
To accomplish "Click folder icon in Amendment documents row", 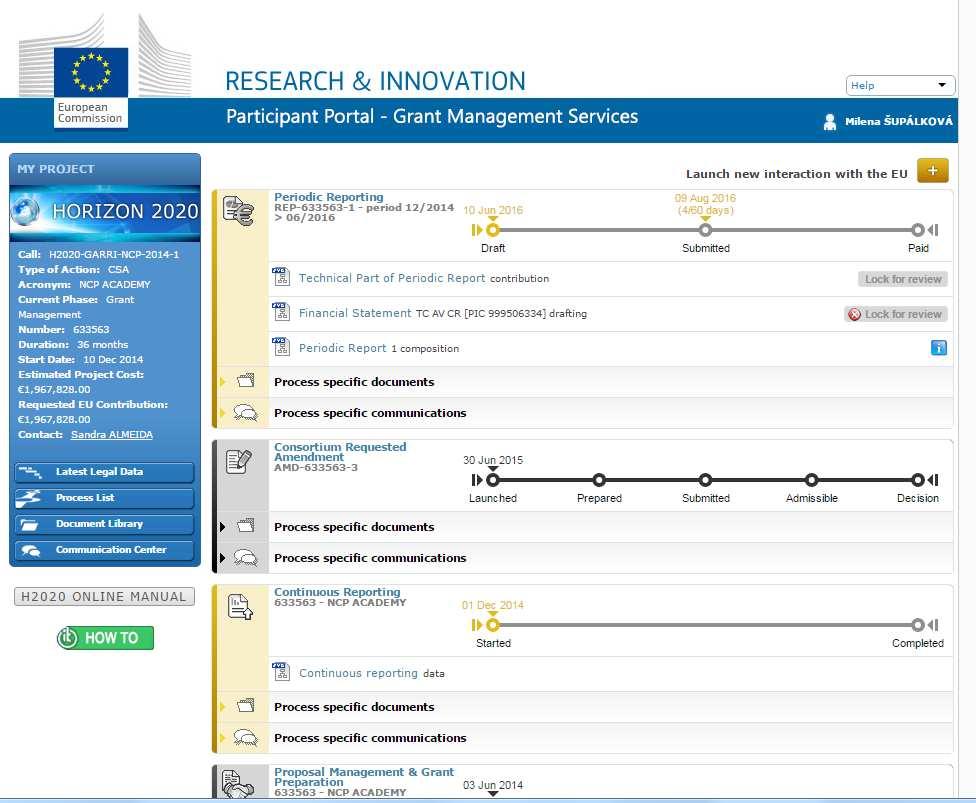I will point(246,525).
